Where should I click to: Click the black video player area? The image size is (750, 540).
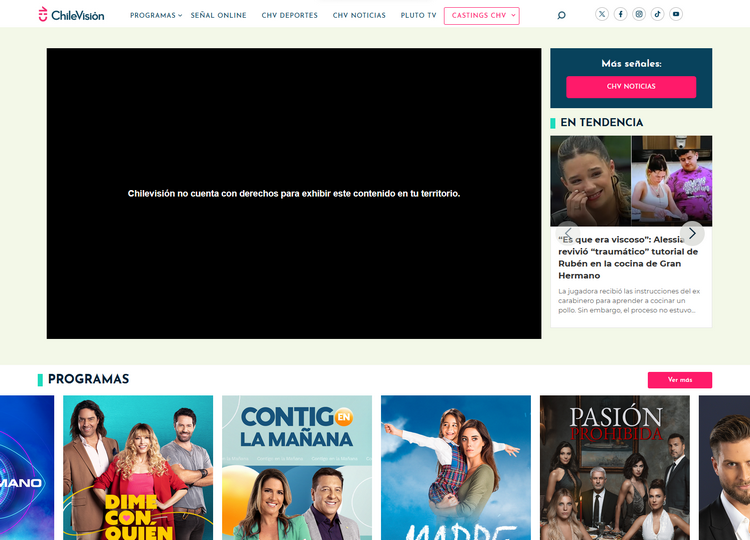tap(294, 193)
